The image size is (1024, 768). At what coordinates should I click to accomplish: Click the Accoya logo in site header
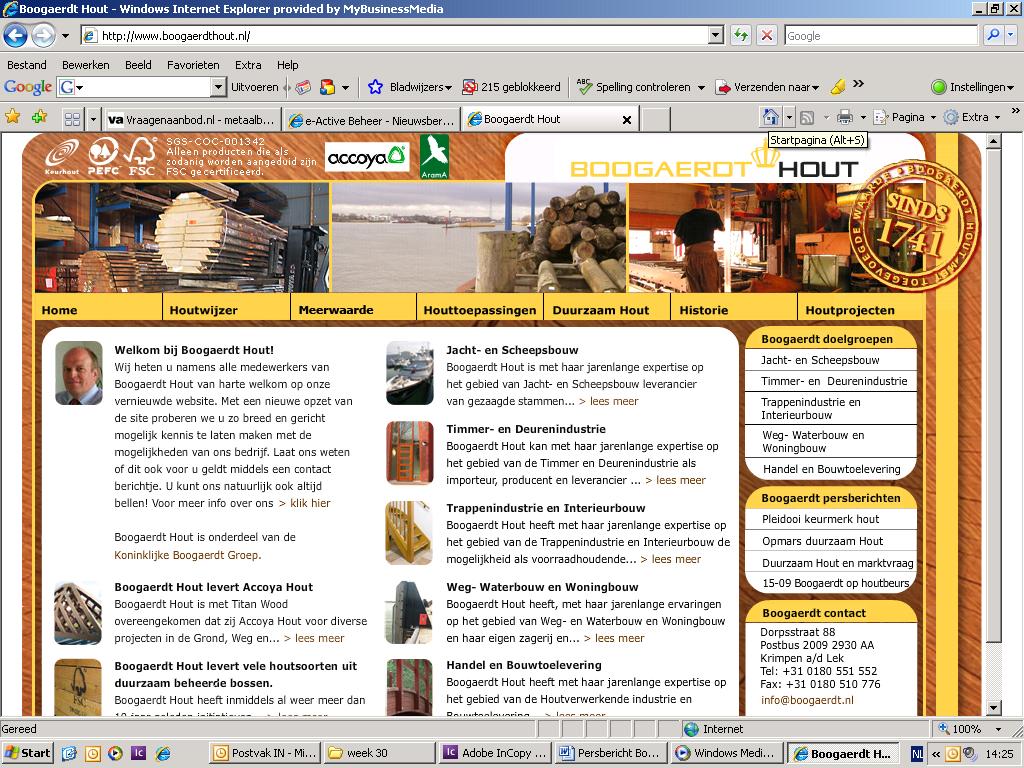[367, 157]
